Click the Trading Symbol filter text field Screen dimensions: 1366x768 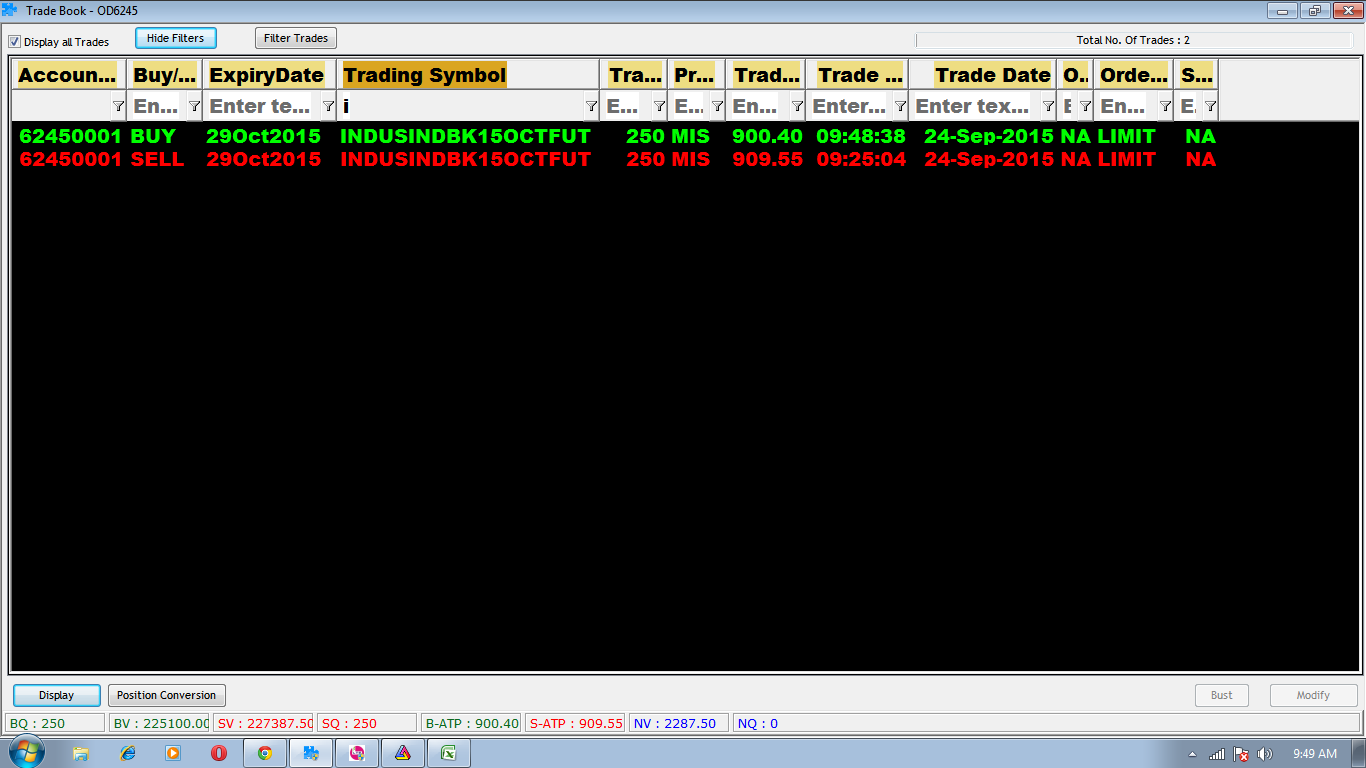(x=460, y=106)
